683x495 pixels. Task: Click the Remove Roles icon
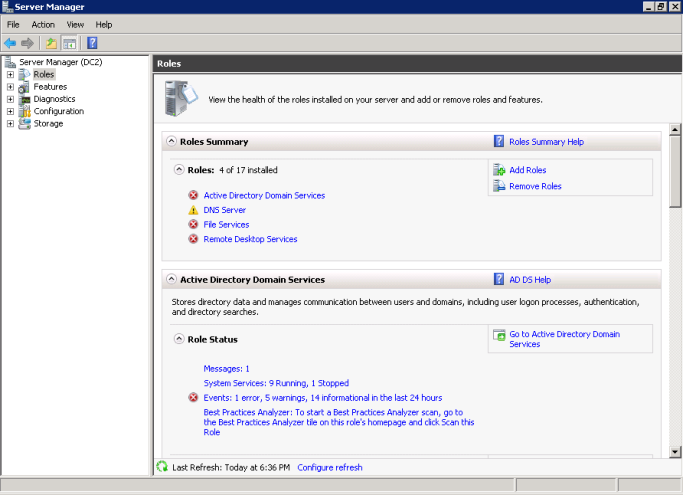point(499,186)
